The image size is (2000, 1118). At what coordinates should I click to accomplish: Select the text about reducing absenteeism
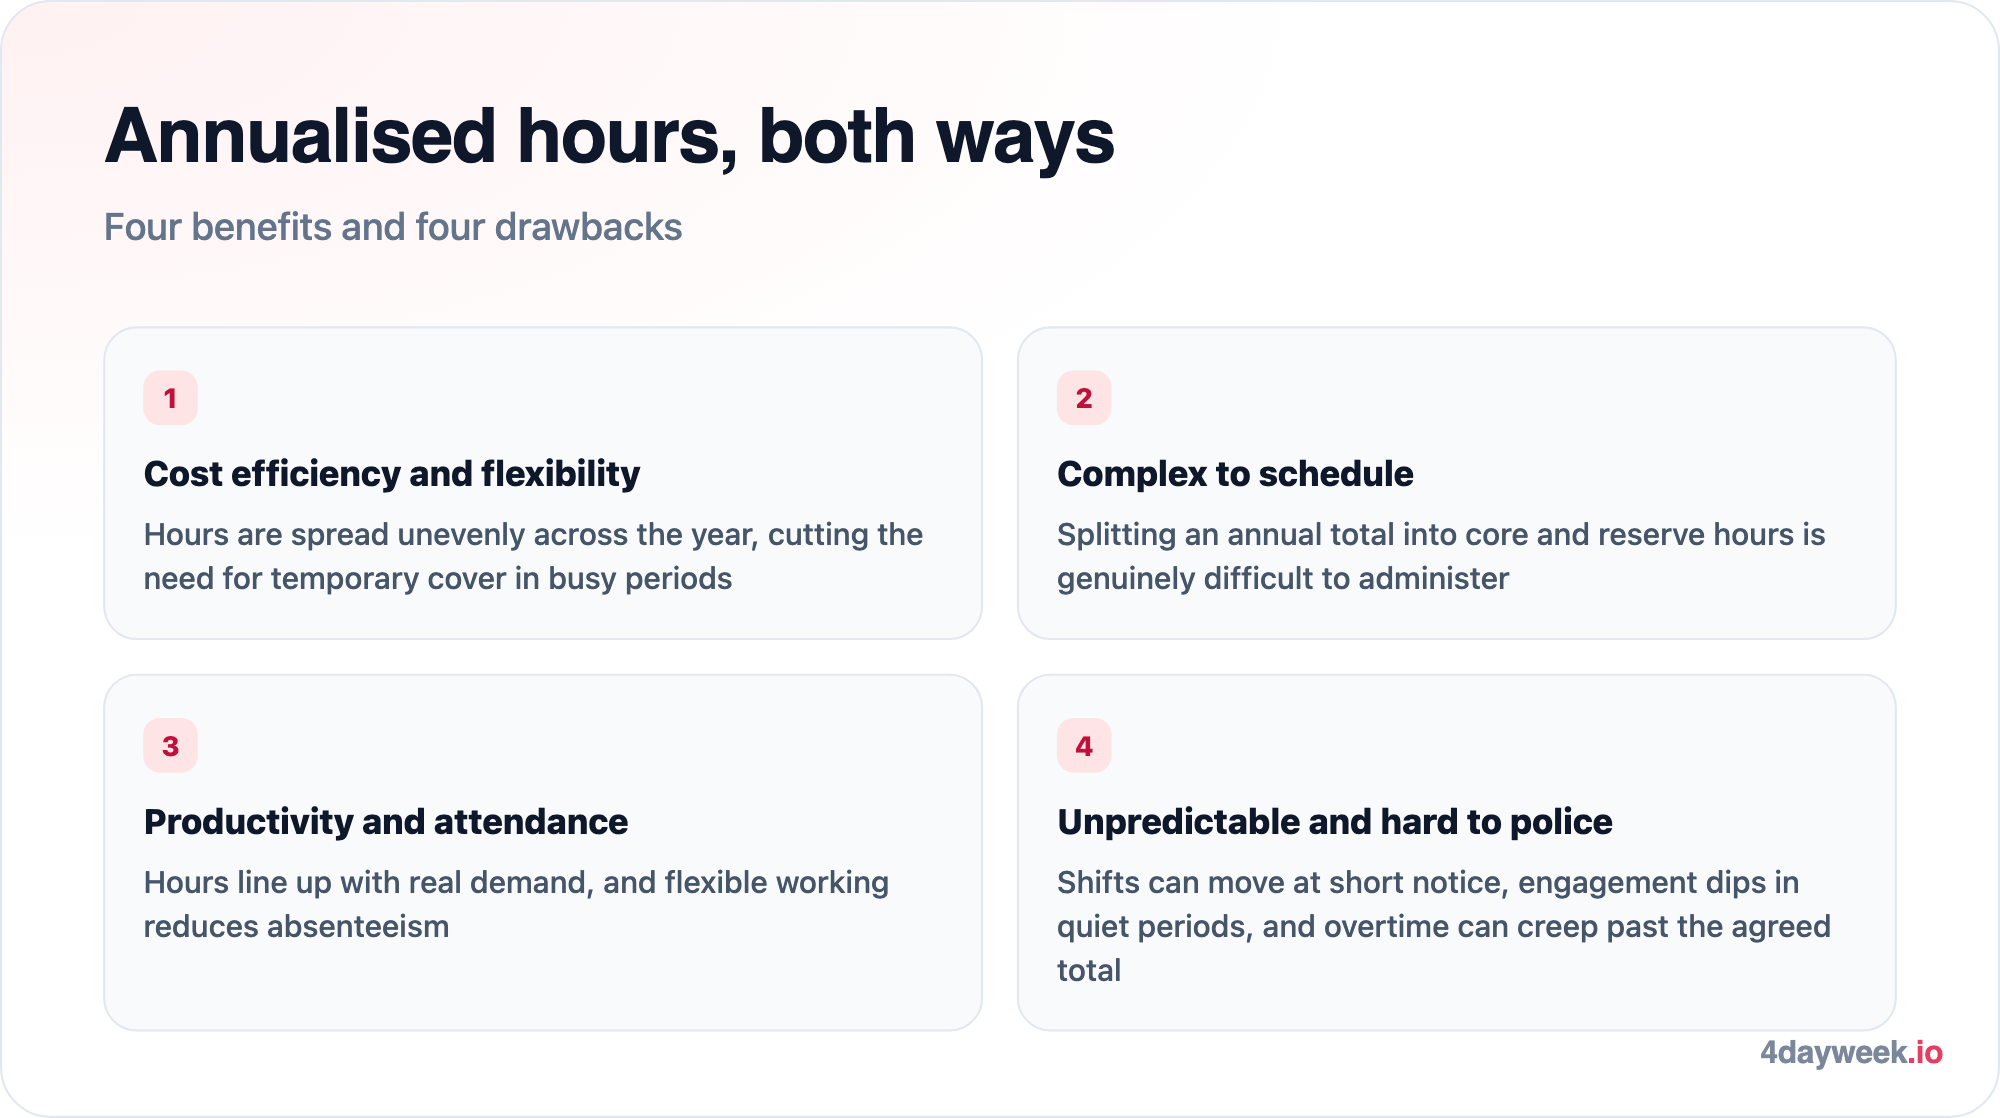(x=516, y=904)
